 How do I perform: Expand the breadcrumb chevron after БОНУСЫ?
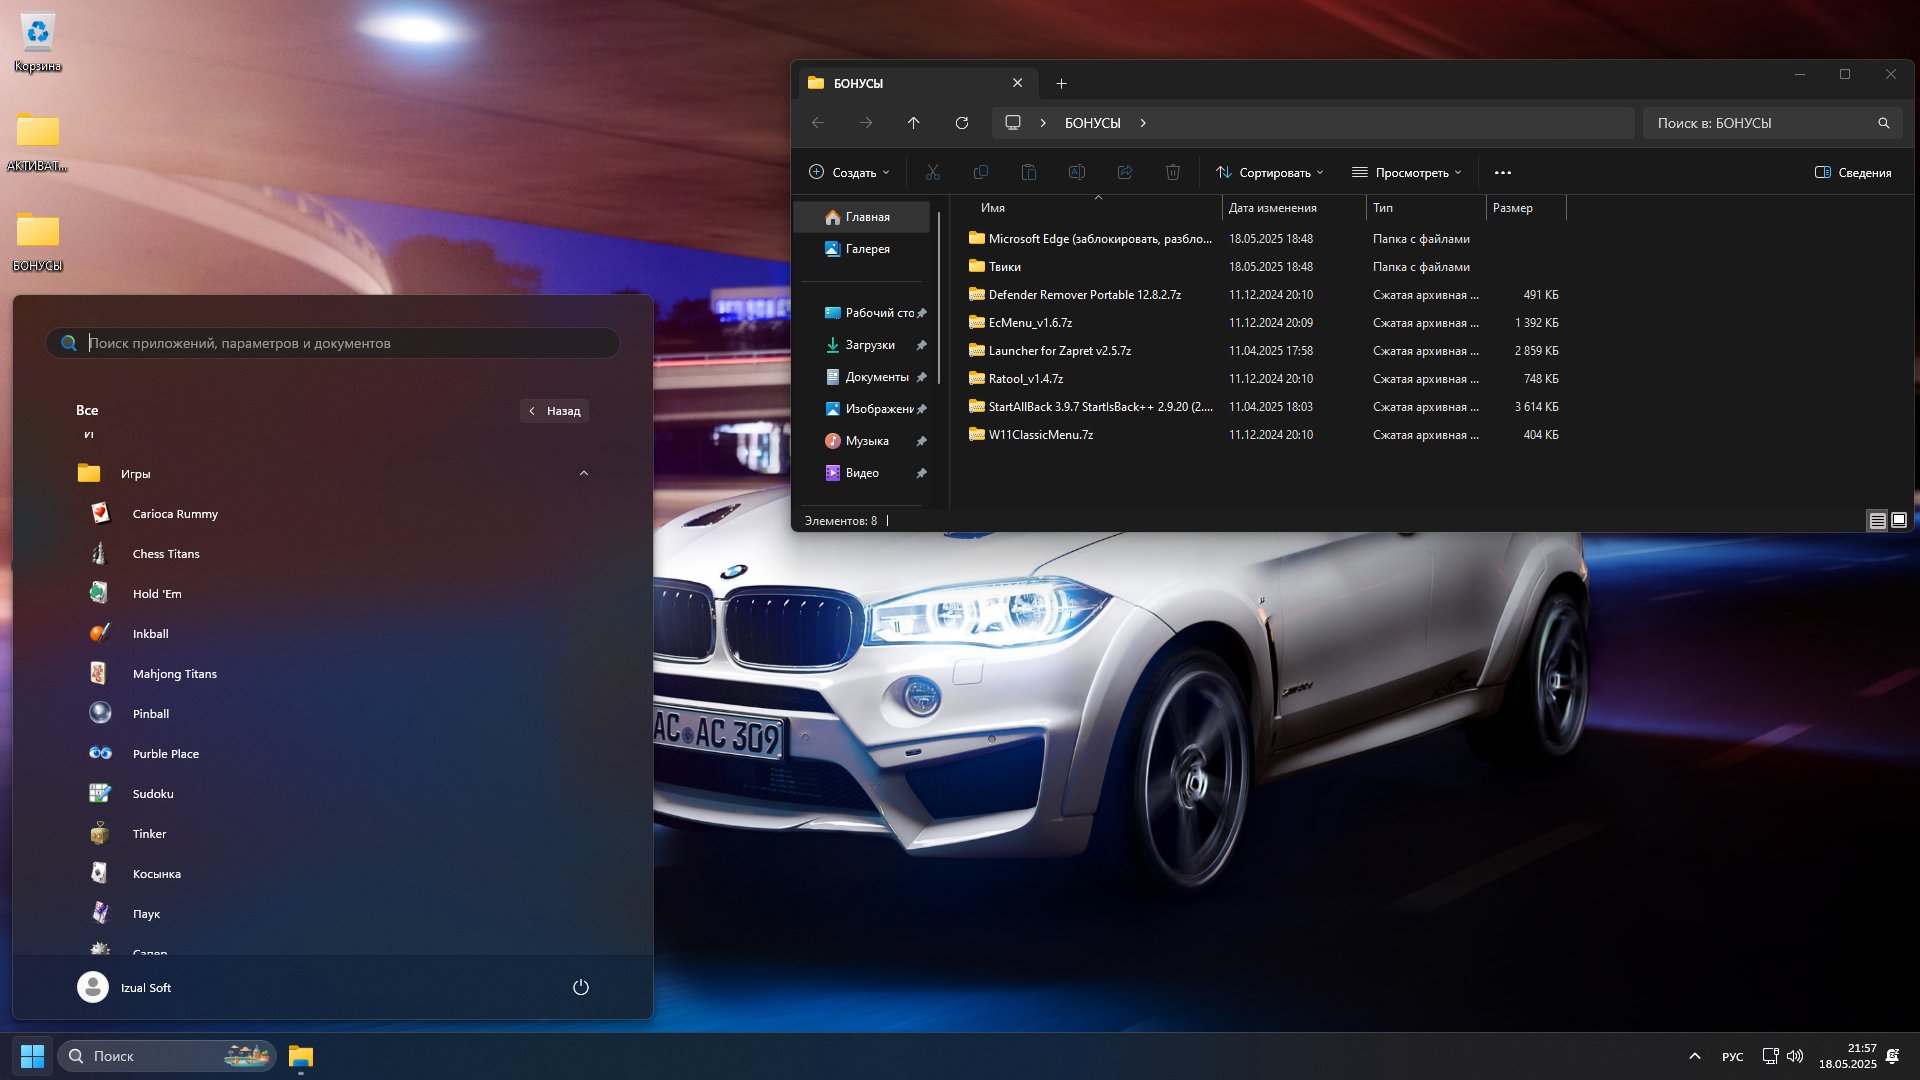[1143, 123]
